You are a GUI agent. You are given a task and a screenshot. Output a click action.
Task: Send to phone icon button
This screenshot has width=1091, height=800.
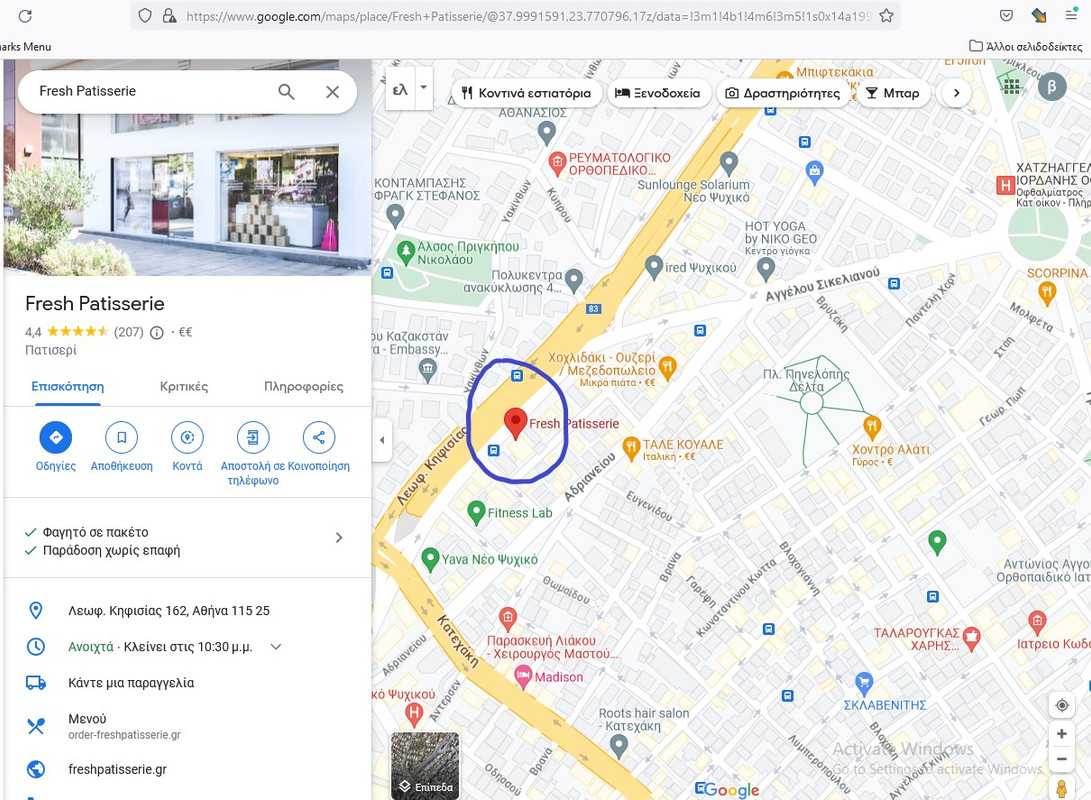click(253, 437)
